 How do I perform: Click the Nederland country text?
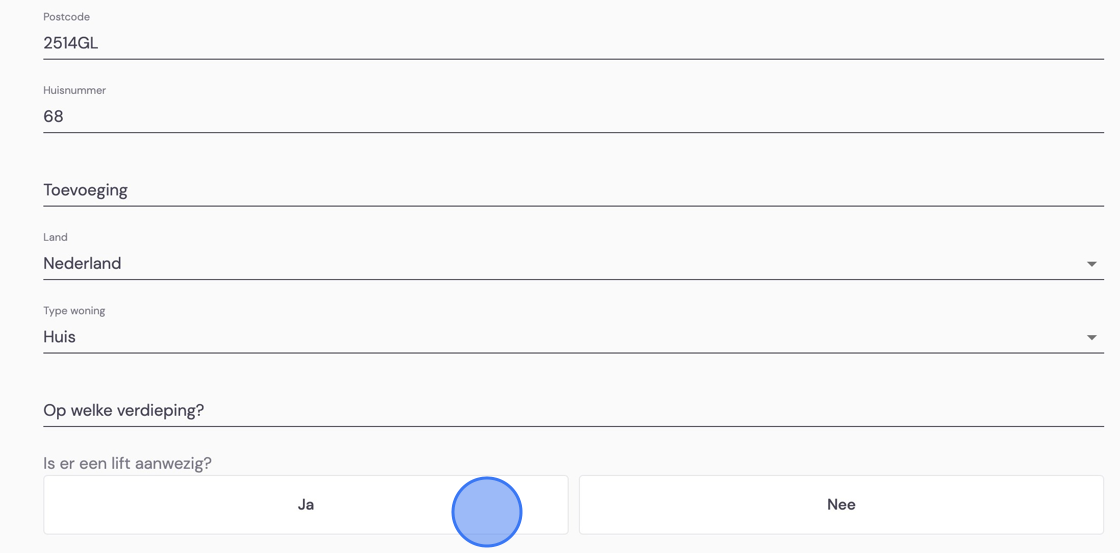(82, 264)
